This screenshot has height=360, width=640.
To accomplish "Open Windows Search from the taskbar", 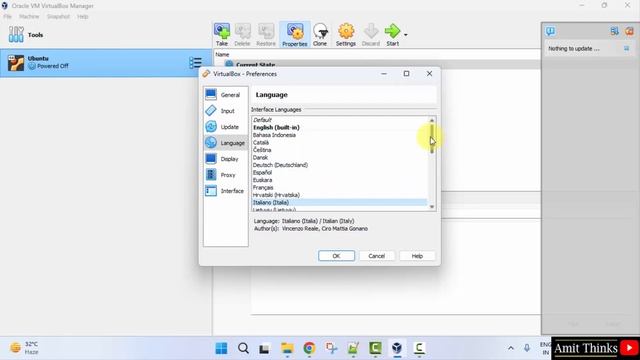I will pos(243,348).
